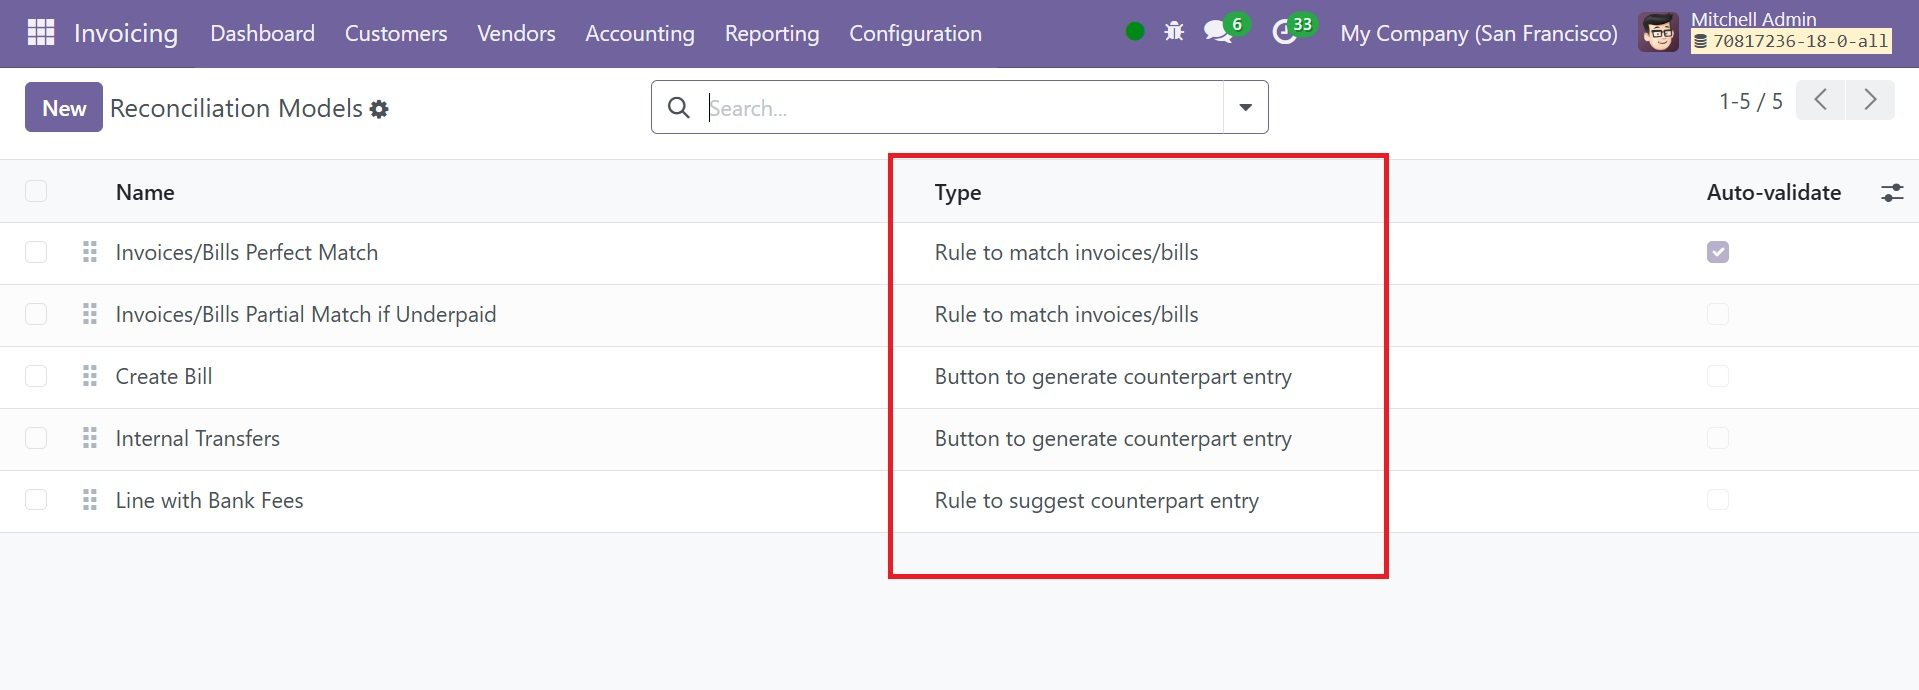Viewport: 1919px width, 690px height.
Task: Check the Internal Transfers row checkbox
Action: (36, 438)
